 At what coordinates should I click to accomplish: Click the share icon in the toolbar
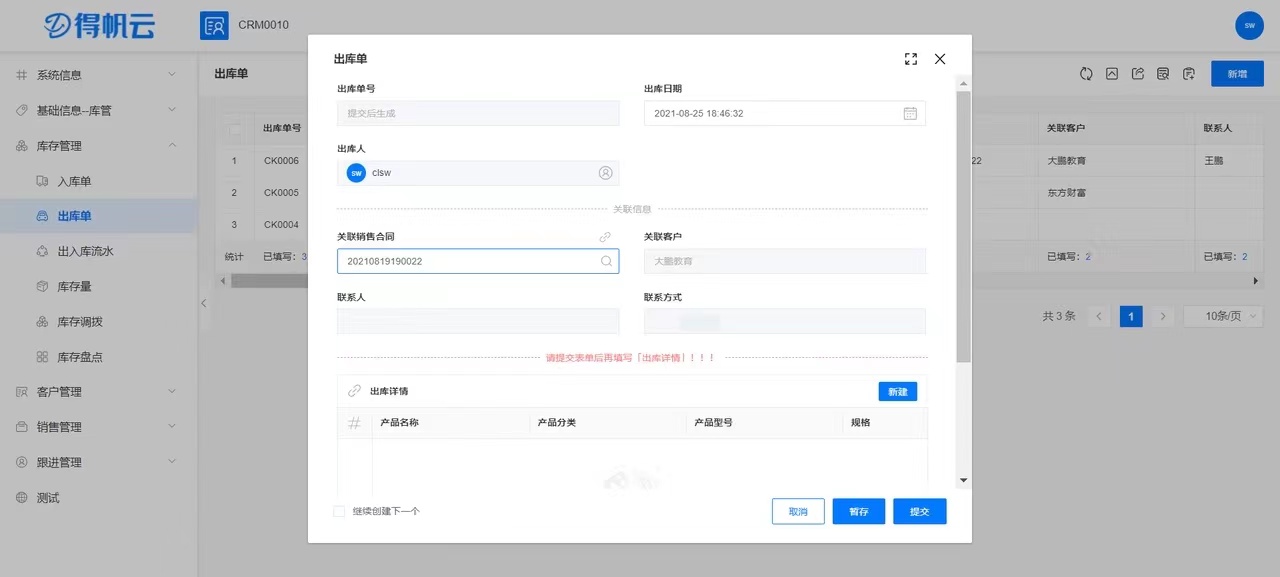click(1138, 73)
